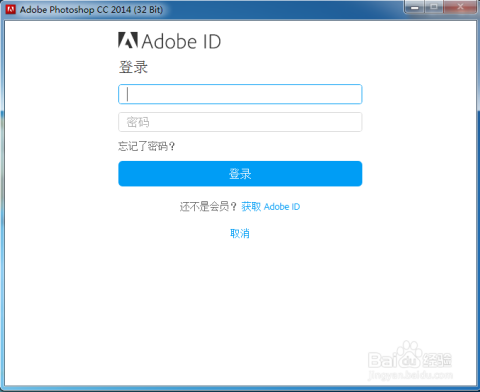Viewport: 480px width, 392px height.
Task: Click the 经验 watermark characters
Action: pyautogui.click(x=437, y=360)
